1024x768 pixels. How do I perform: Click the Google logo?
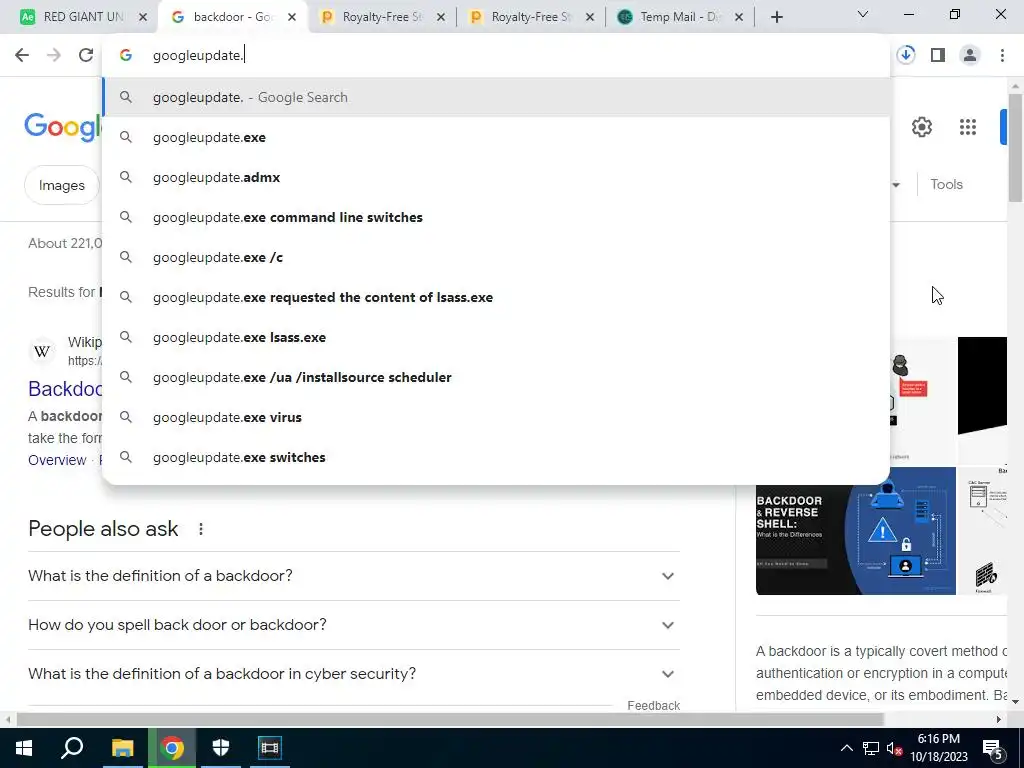click(x=63, y=127)
